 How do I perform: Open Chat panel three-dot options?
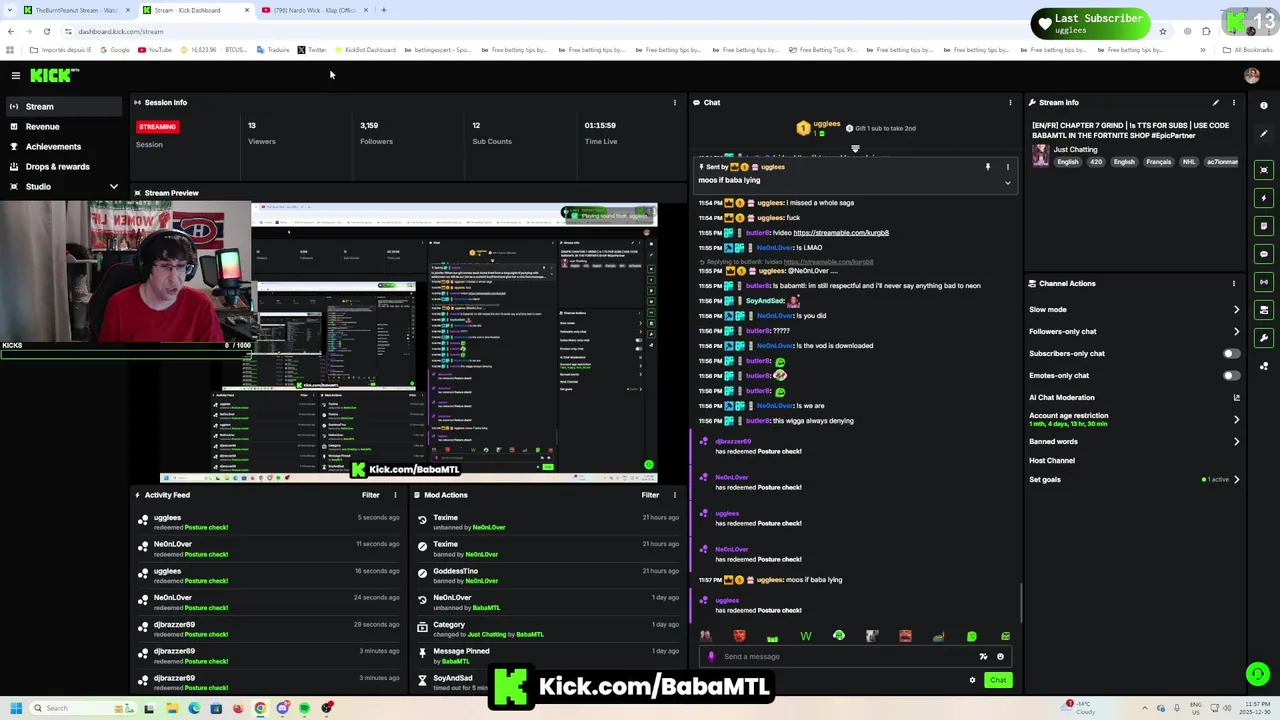(x=1010, y=102)
